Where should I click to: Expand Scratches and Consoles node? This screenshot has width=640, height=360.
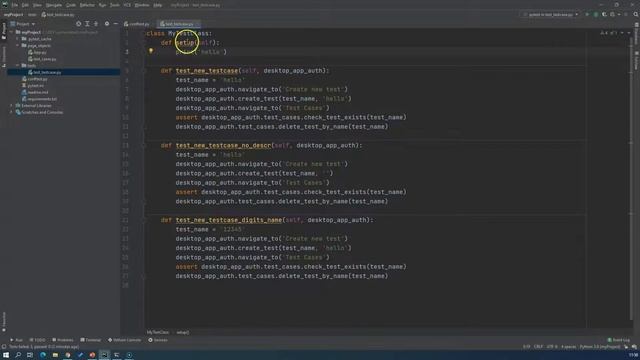[11, 112]
